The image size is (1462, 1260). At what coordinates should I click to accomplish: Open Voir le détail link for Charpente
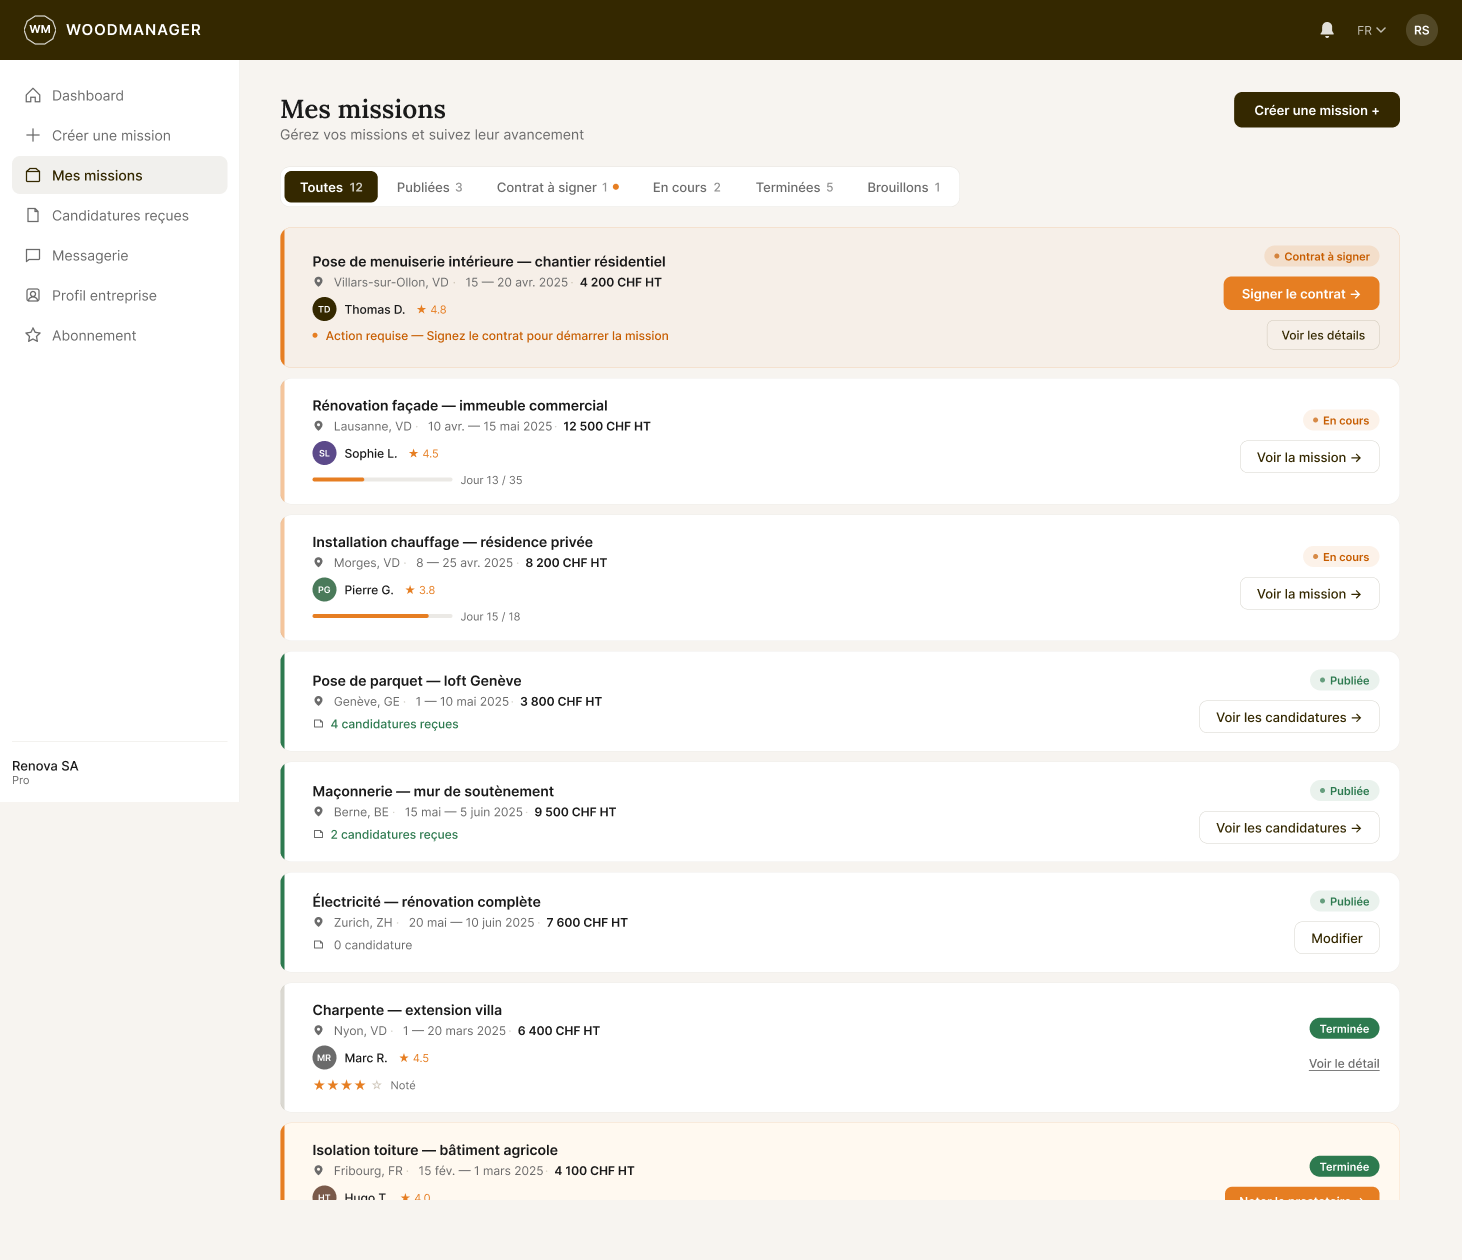click(1344, 1064)
